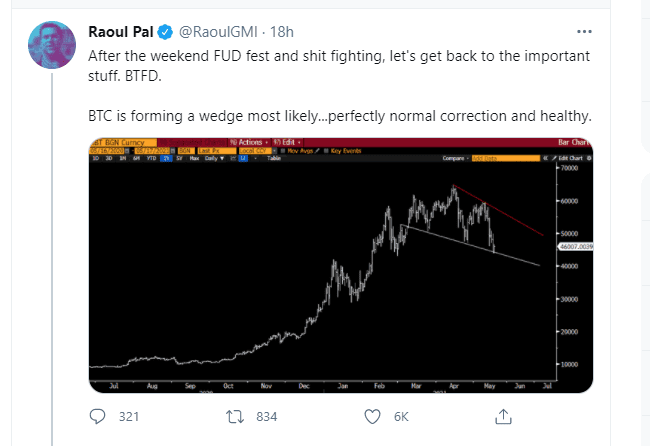Click the red wedge trendline

pos(500,211)
